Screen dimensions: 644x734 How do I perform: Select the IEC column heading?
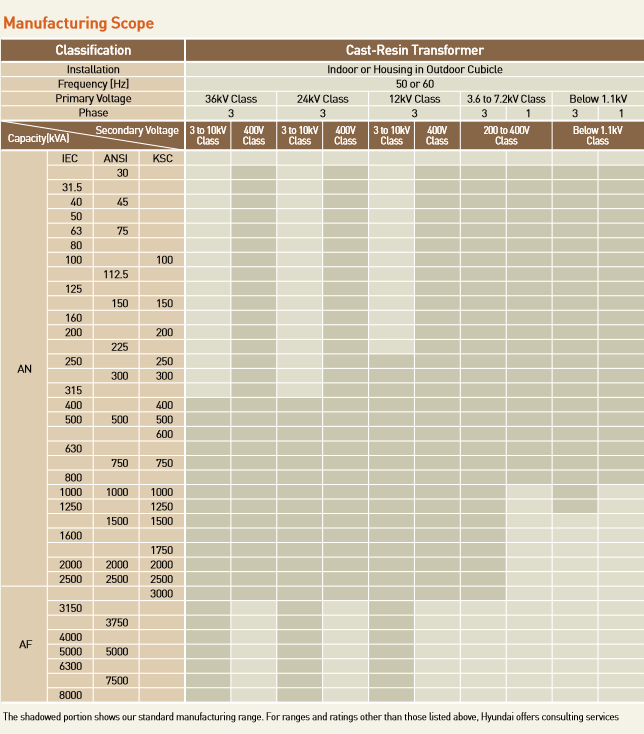pos(70,158)
